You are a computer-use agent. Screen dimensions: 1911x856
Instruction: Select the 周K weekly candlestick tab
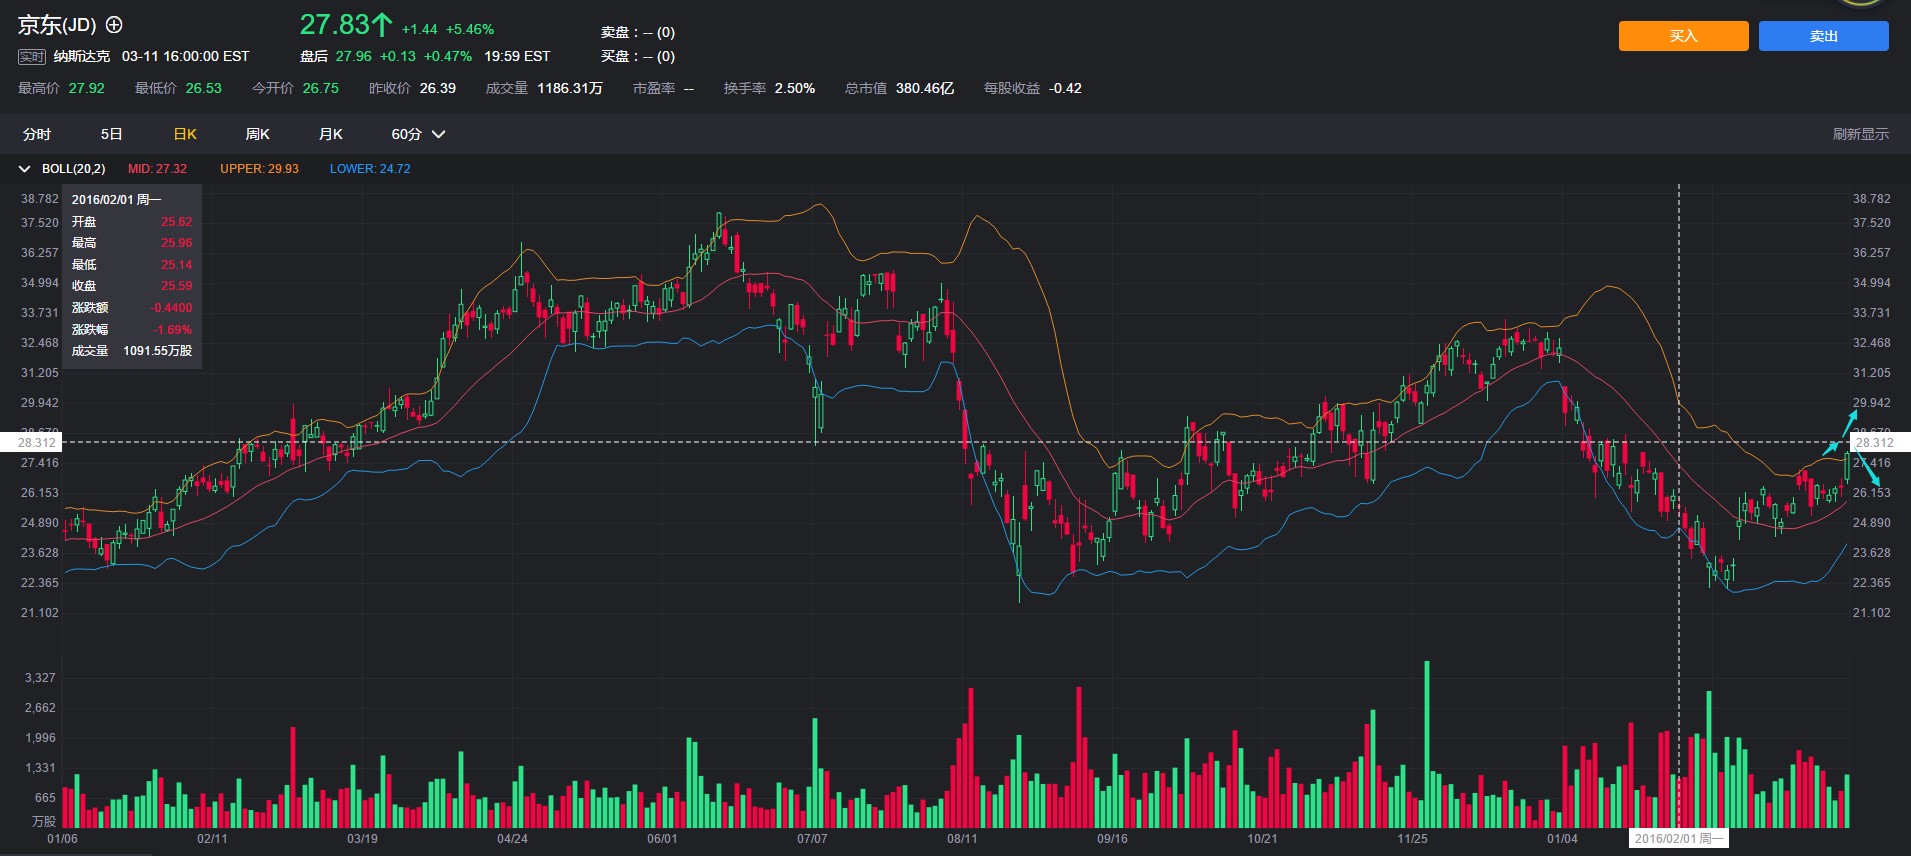pyautogui.click(x=257, y=134)
